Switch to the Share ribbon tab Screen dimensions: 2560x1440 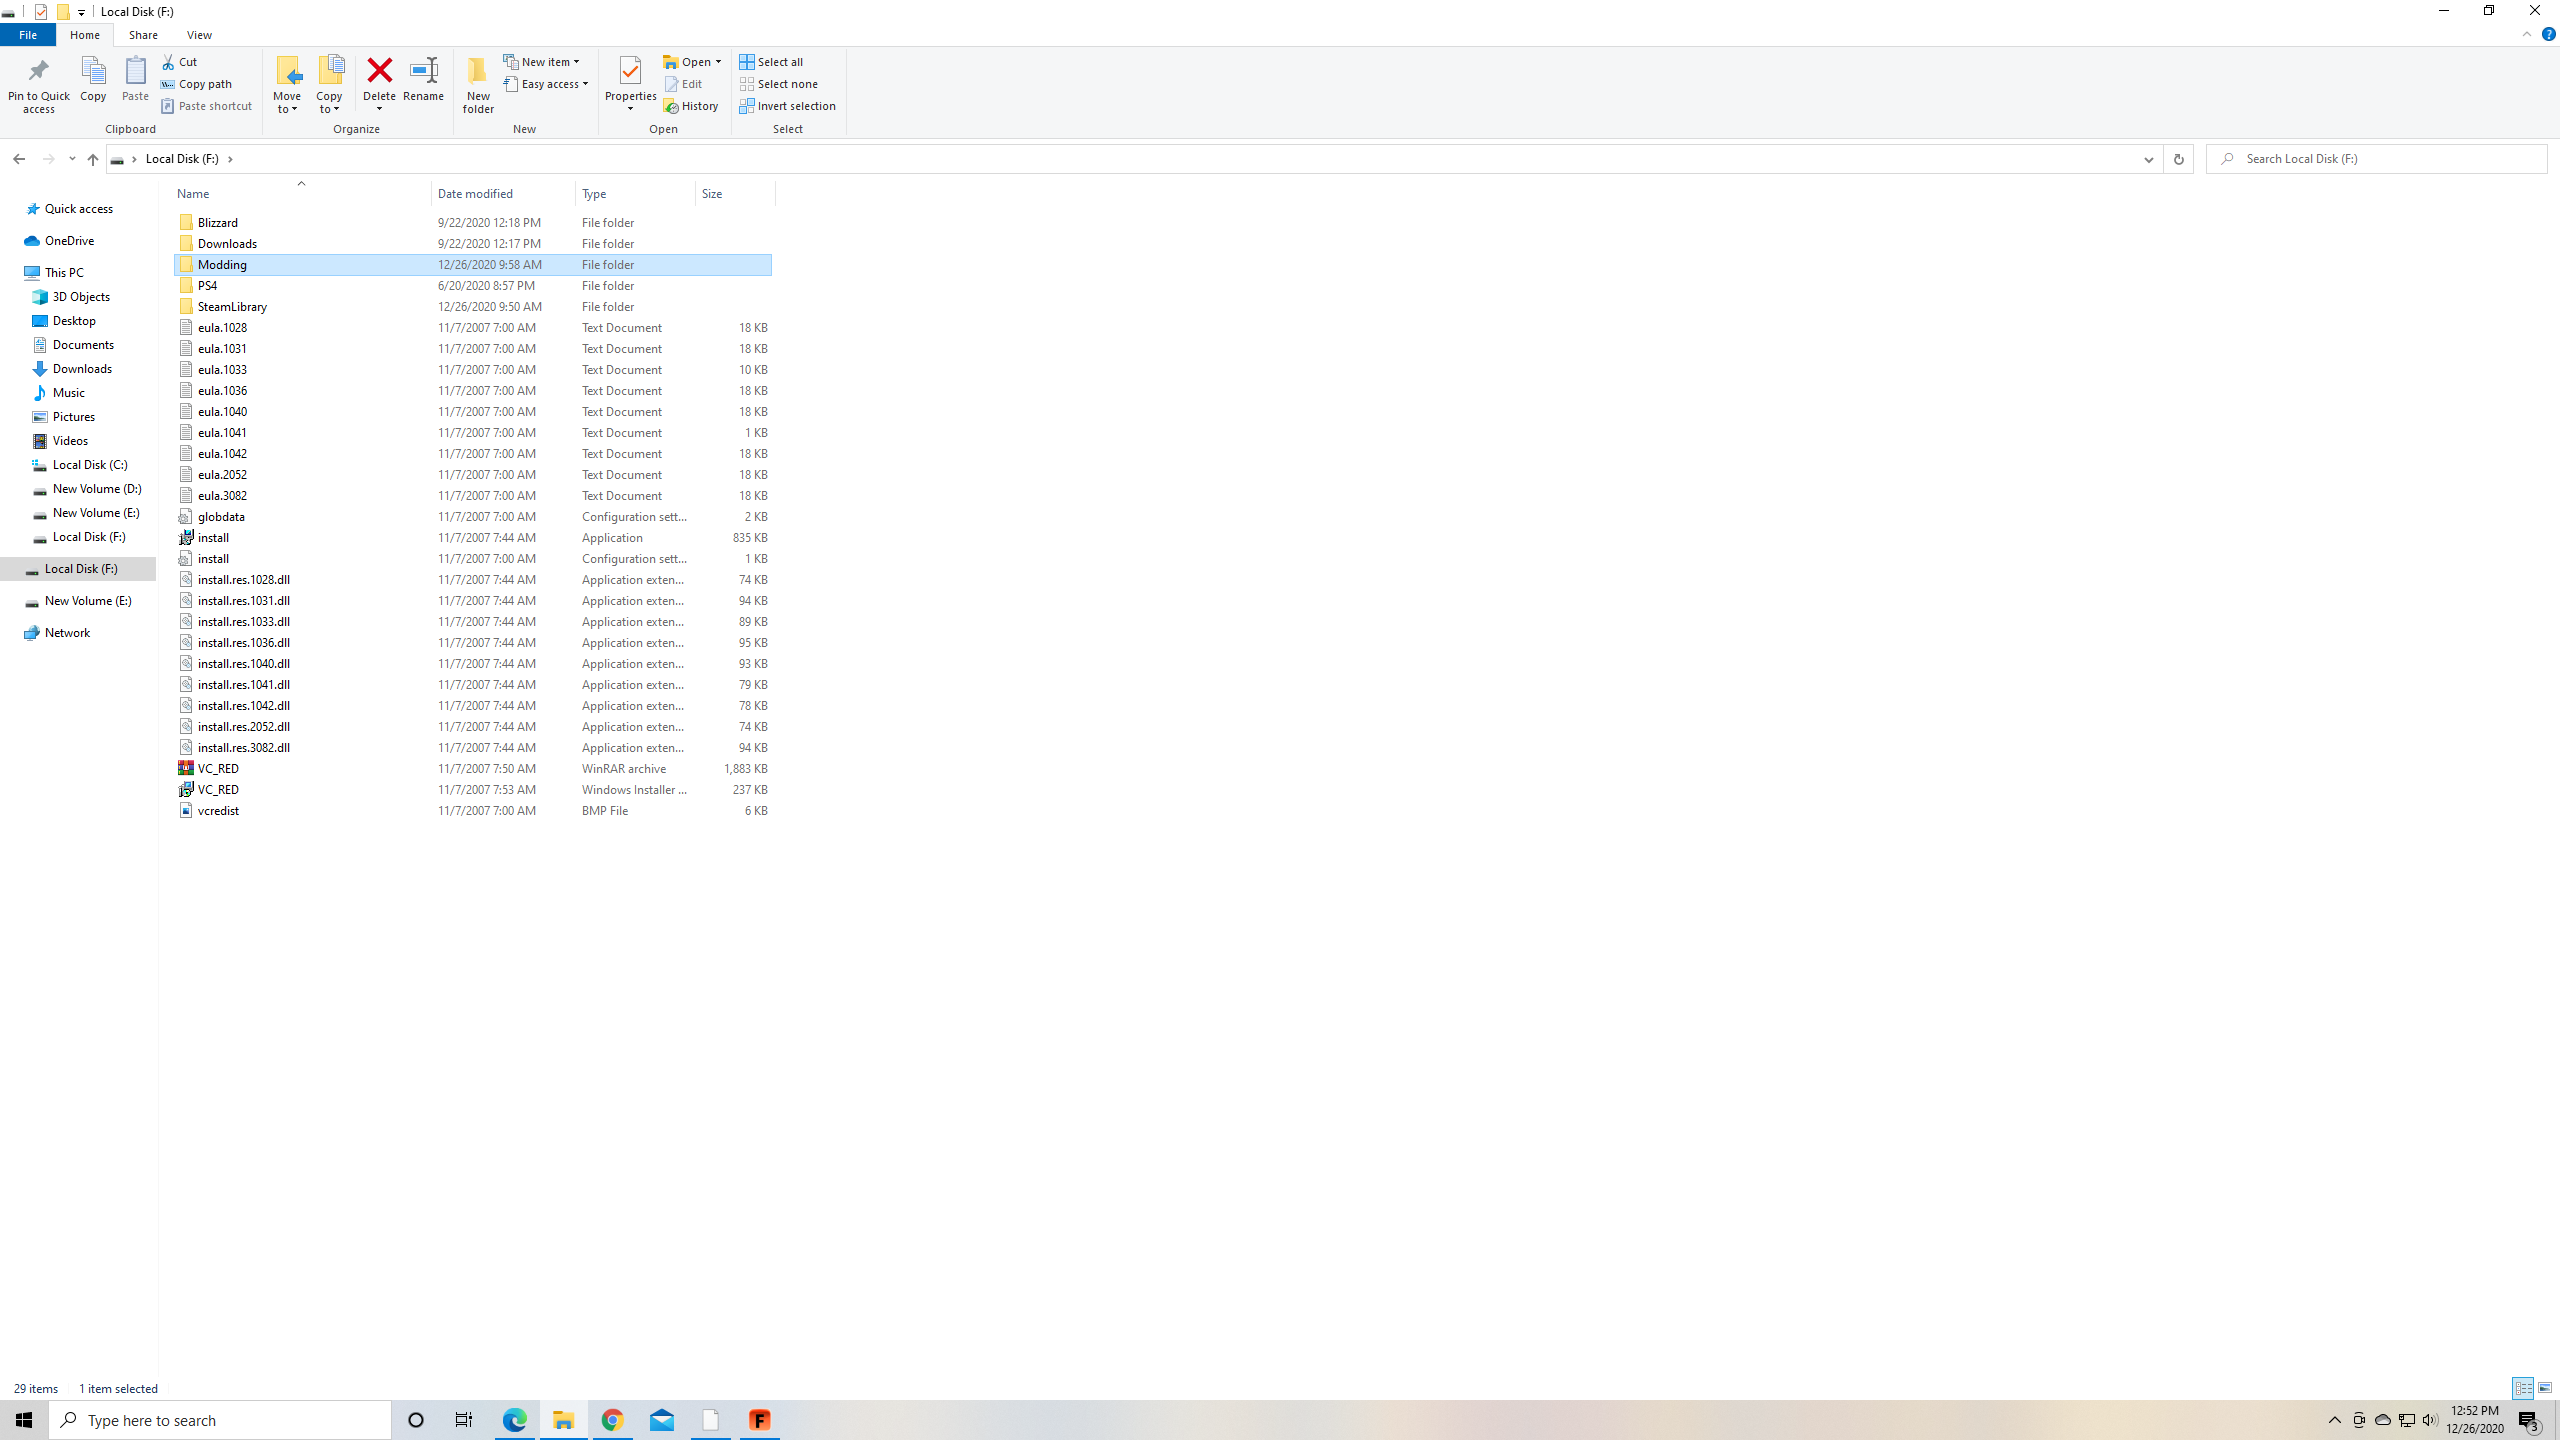[143, 35]
